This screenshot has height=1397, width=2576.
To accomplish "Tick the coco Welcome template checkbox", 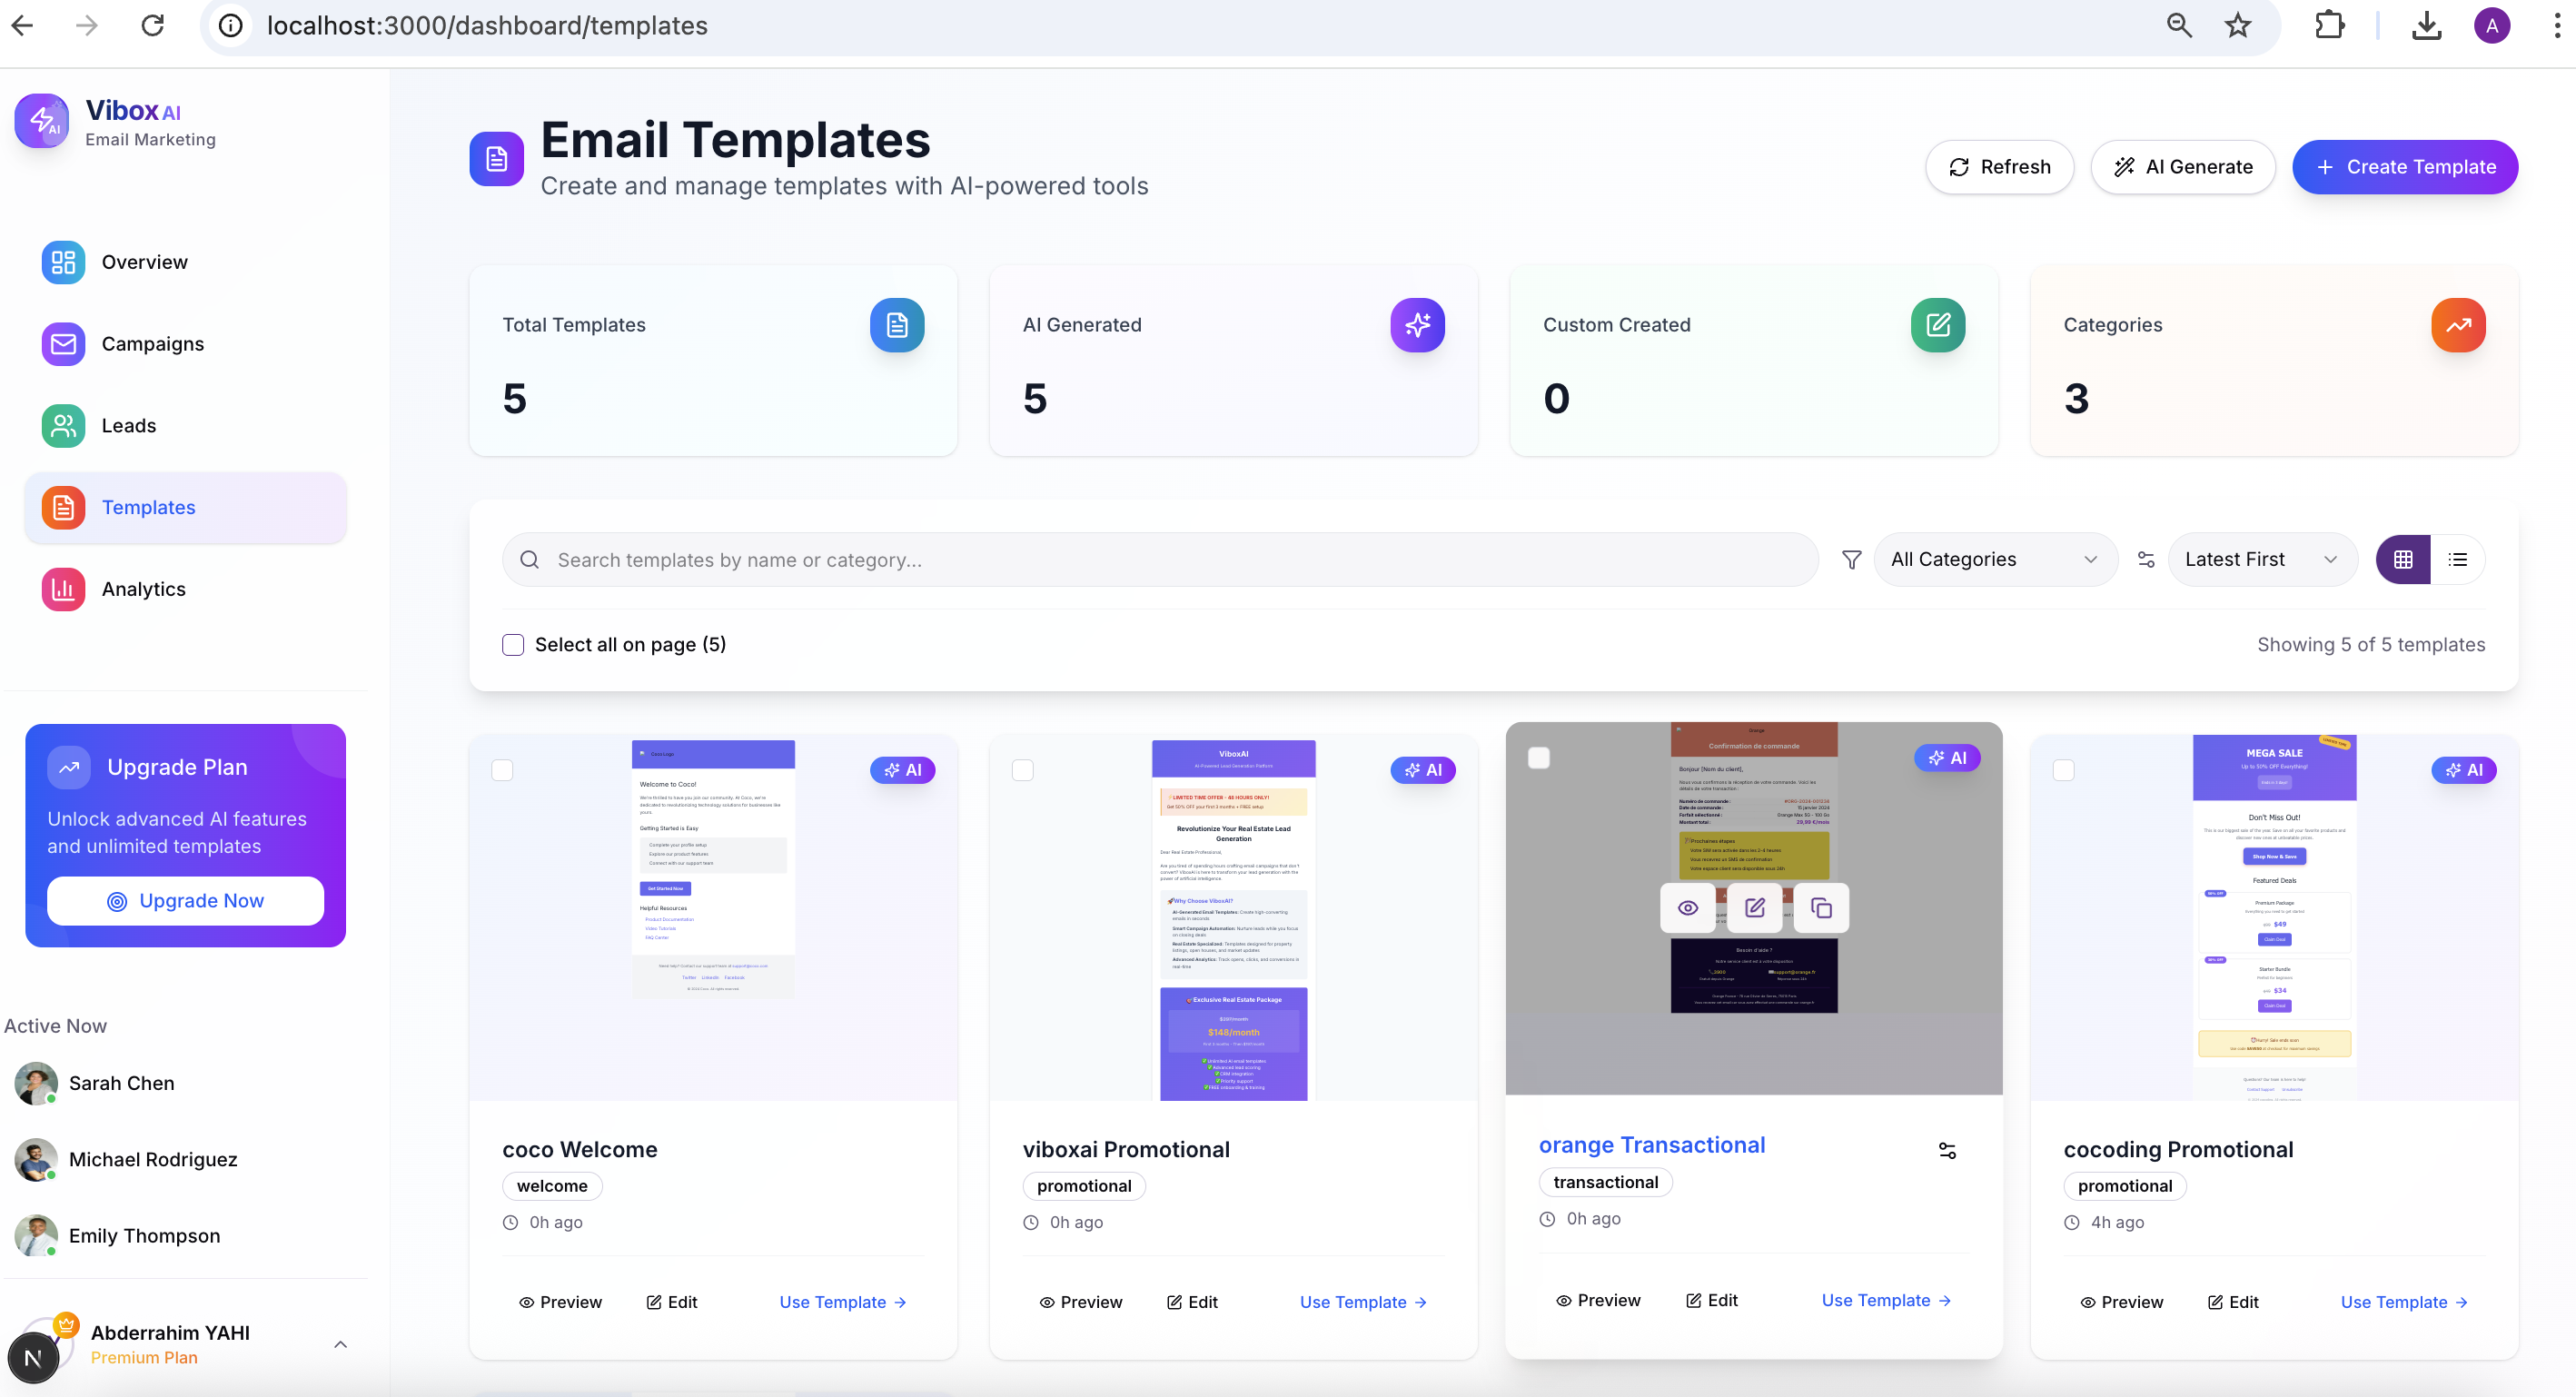I will tap(502, 770).
